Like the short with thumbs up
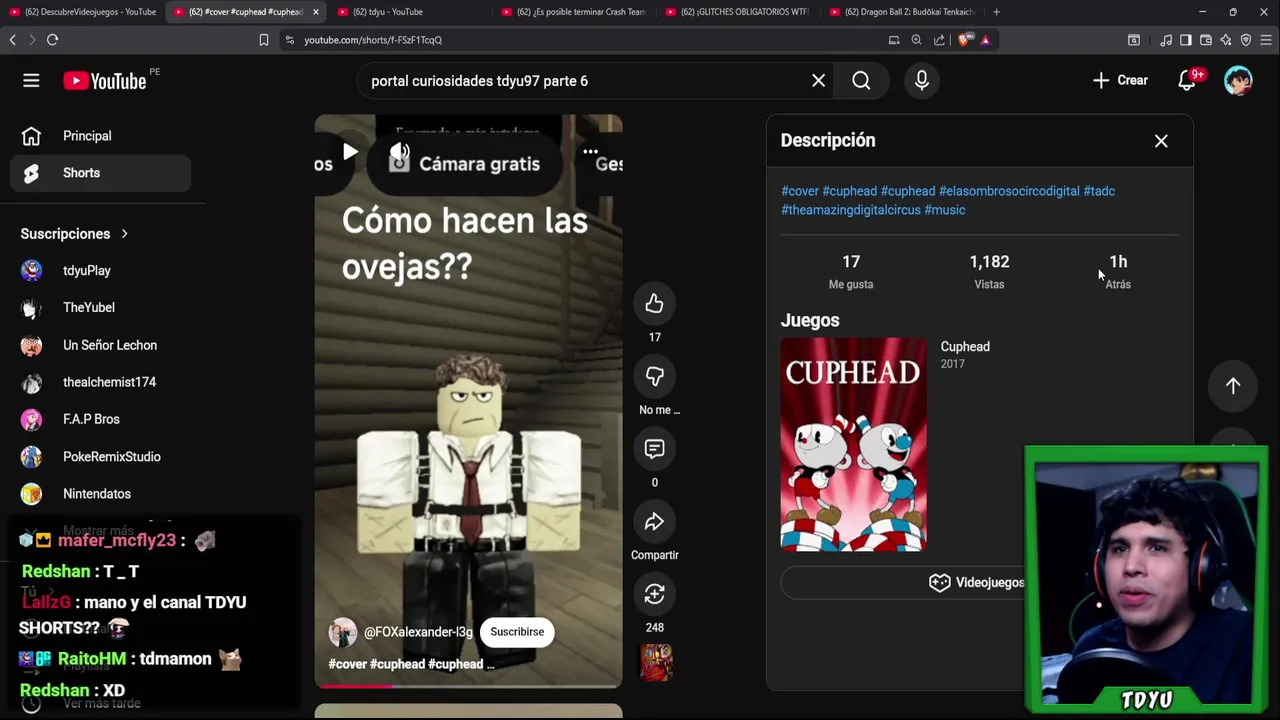This screenshot has height=720, width=1280. click(654, 304)
